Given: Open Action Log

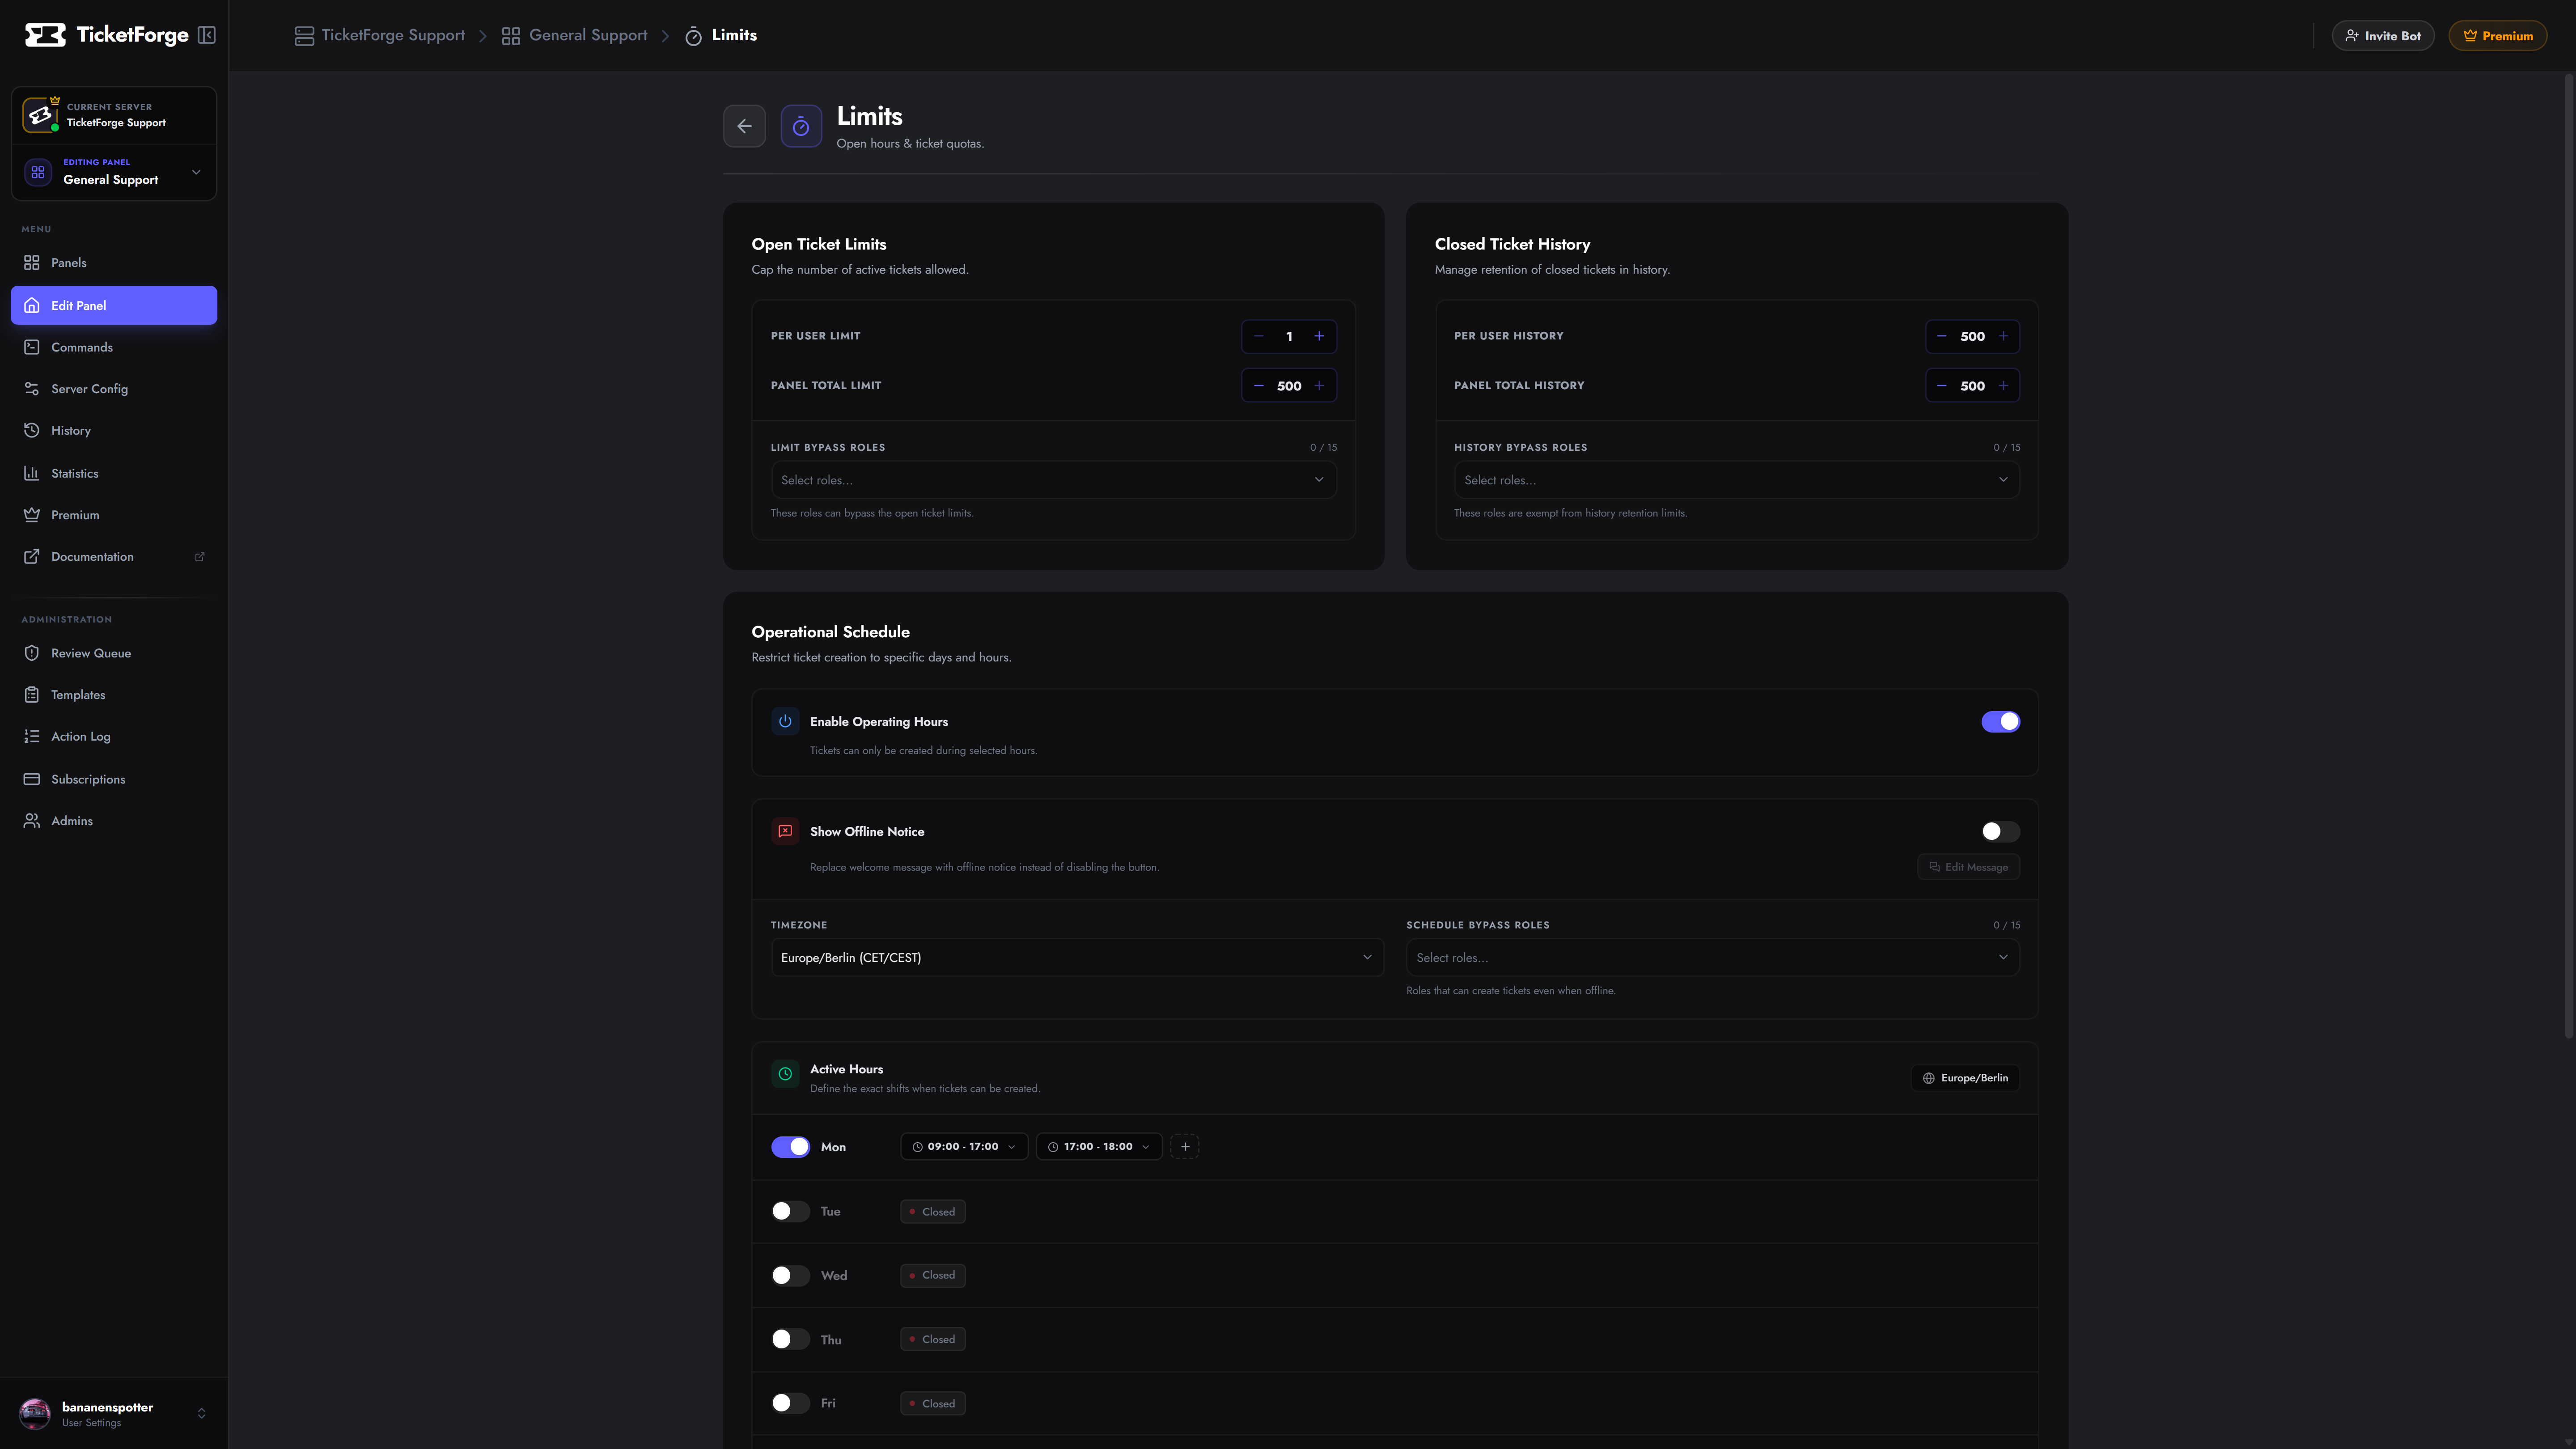Looking at the screenshot, I should click(114, 737).
